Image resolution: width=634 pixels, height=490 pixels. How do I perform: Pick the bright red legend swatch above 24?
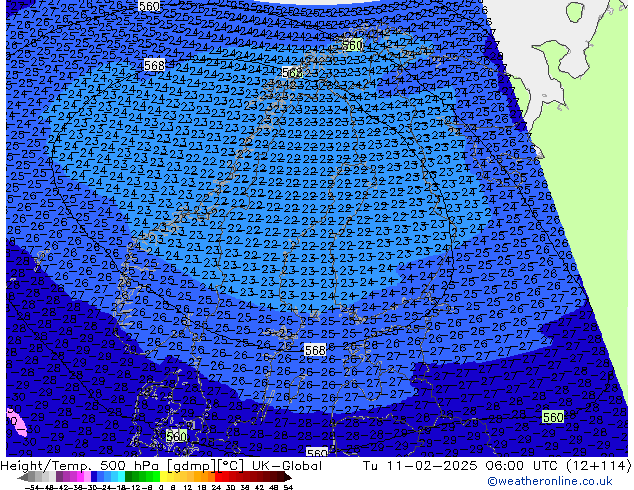point(218,478)
